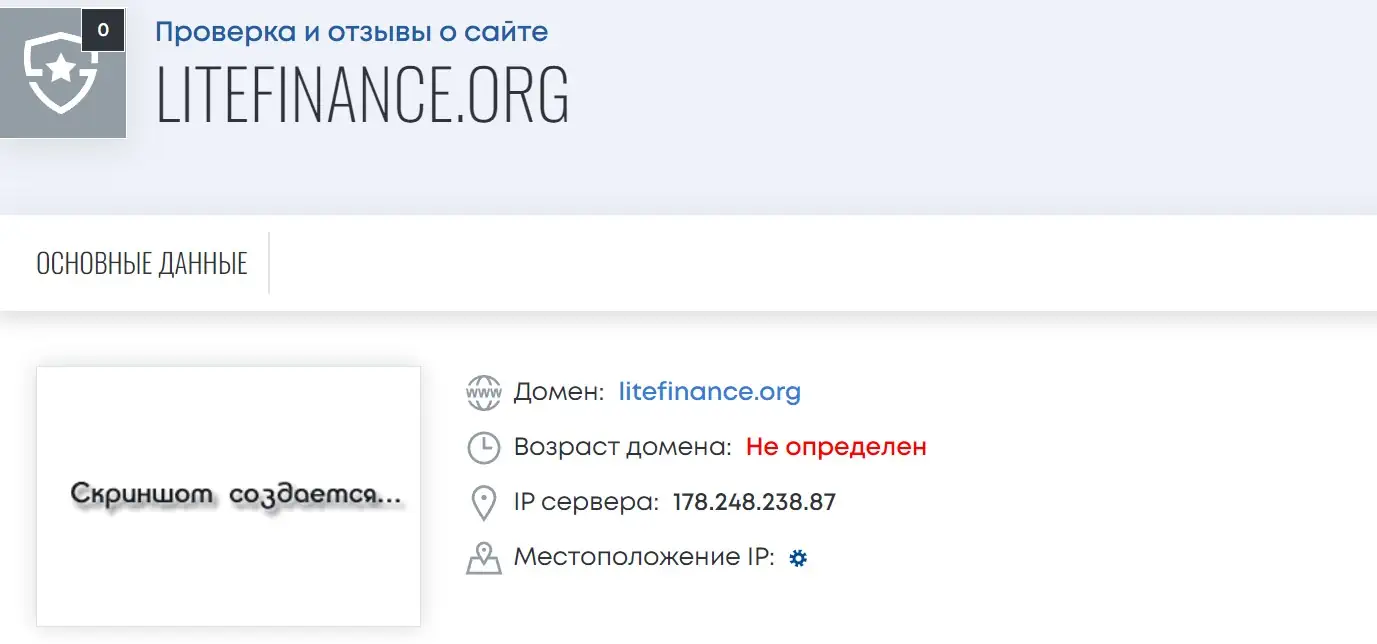The image size is (1377, 644).
Task: Click the location pin server IP icon
Action: point(484,503)
